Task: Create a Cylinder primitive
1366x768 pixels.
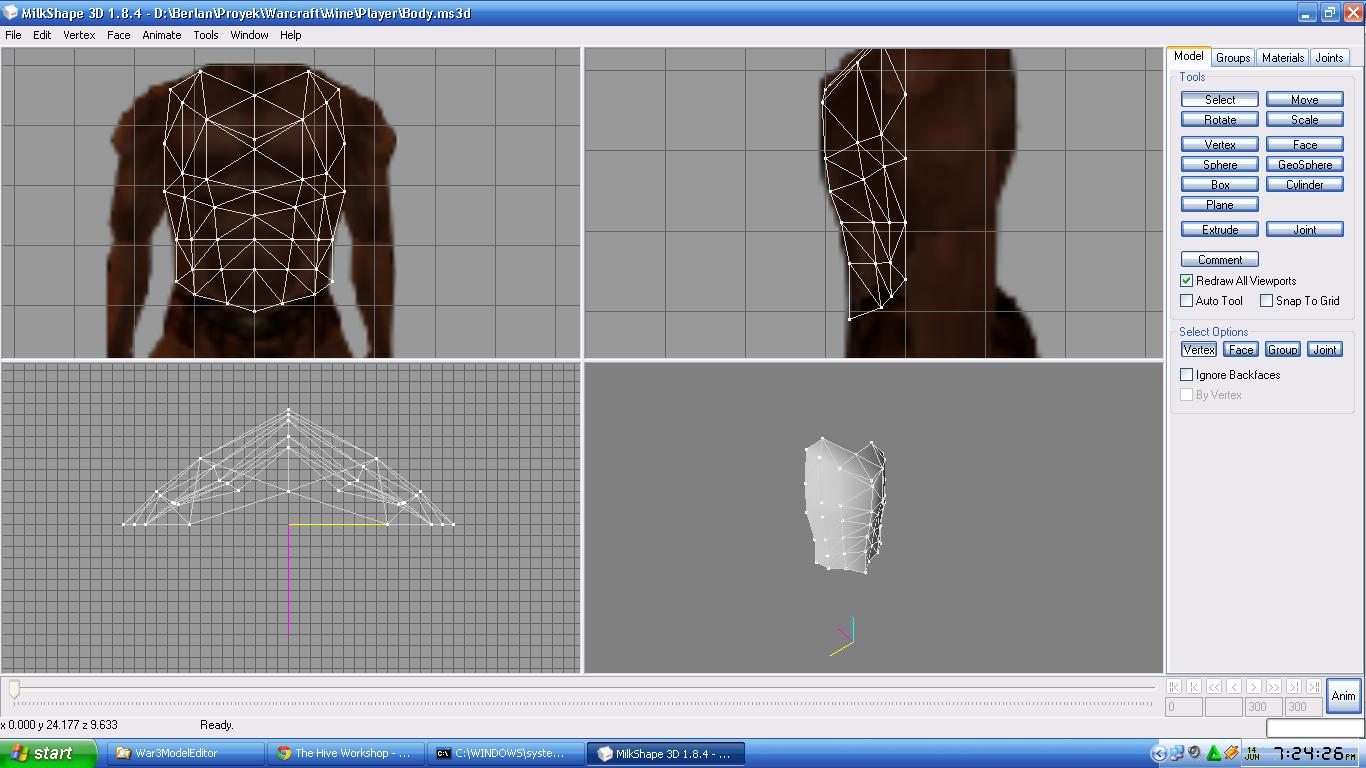Action: click(1304, 185)
